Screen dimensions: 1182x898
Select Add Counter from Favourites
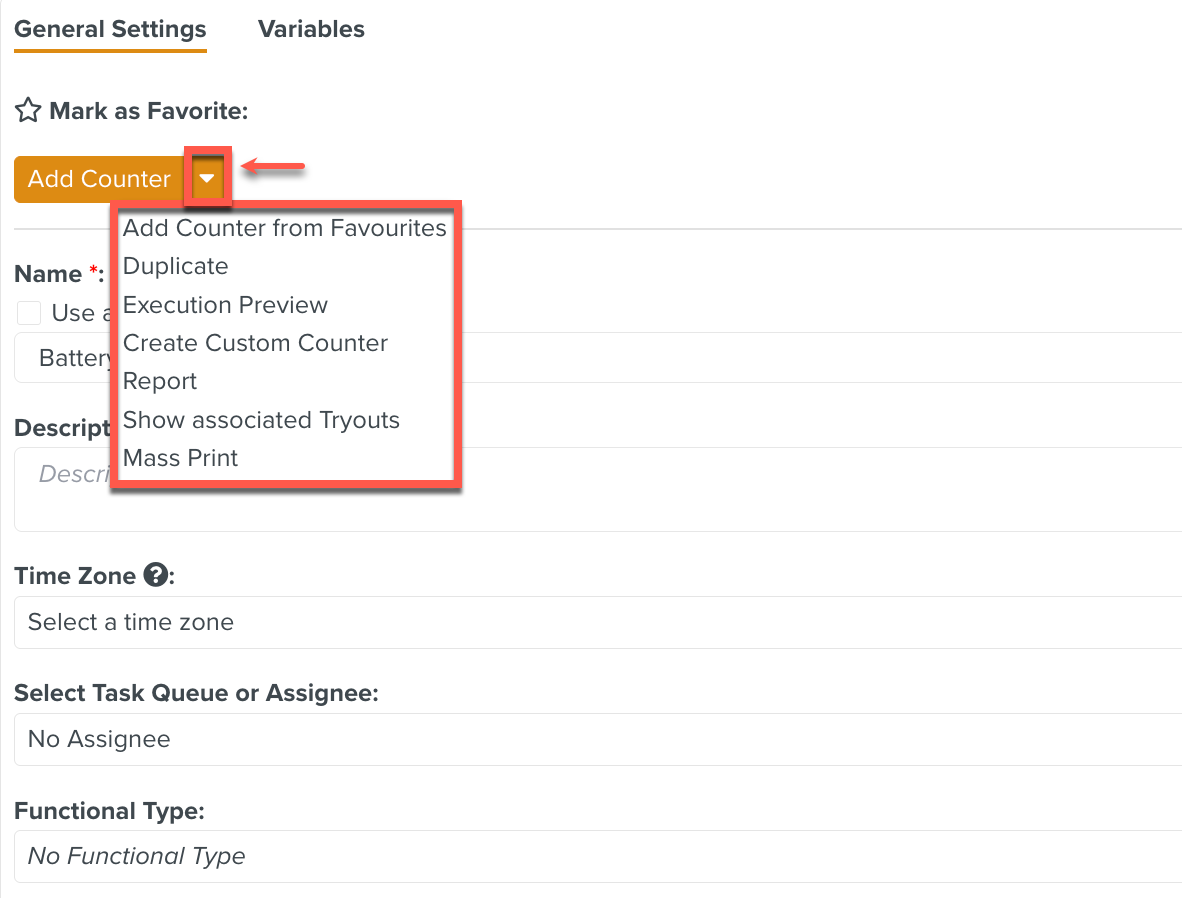tap(284, 228)
